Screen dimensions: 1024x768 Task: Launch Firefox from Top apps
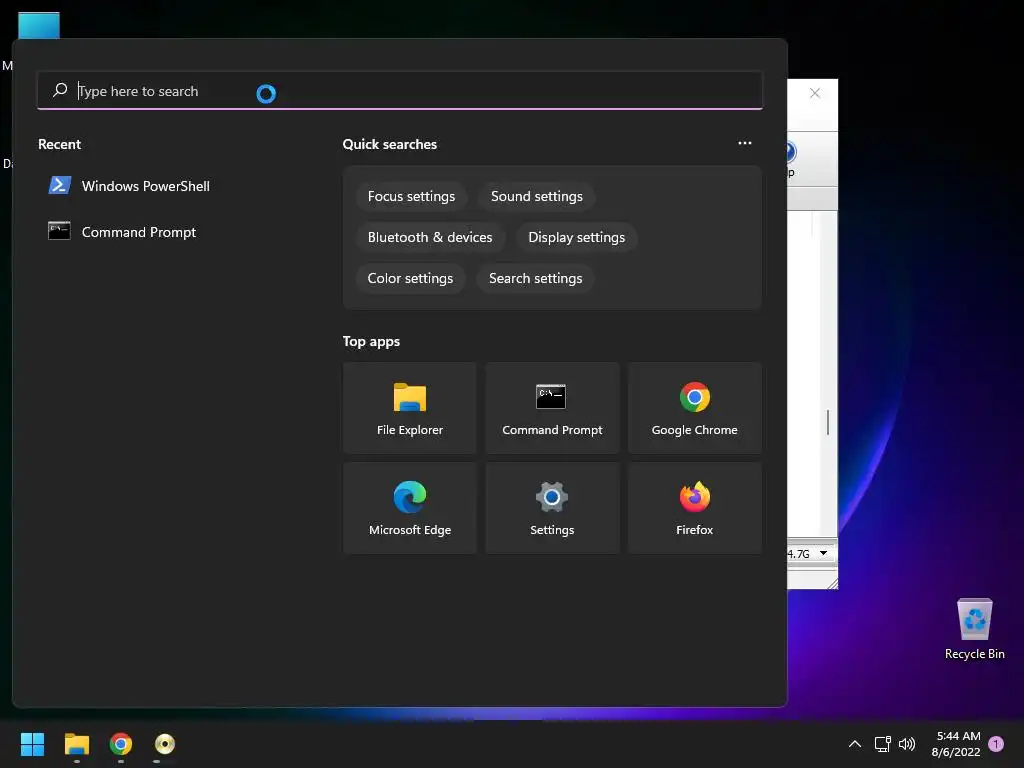click(694, 508)
